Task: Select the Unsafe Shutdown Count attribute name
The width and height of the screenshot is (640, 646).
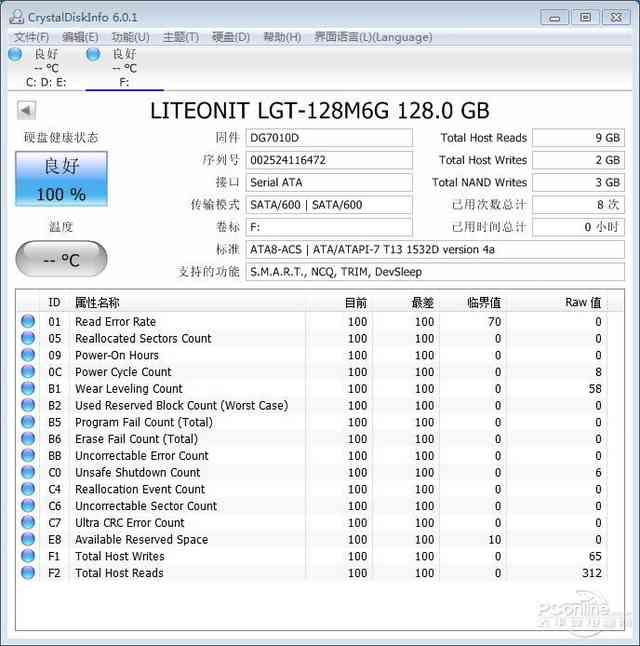Action: [x=138, y=472]
